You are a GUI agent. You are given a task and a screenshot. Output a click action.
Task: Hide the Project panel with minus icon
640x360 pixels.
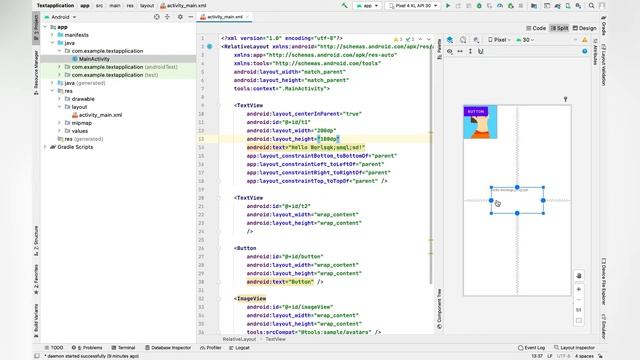[191, 17]
